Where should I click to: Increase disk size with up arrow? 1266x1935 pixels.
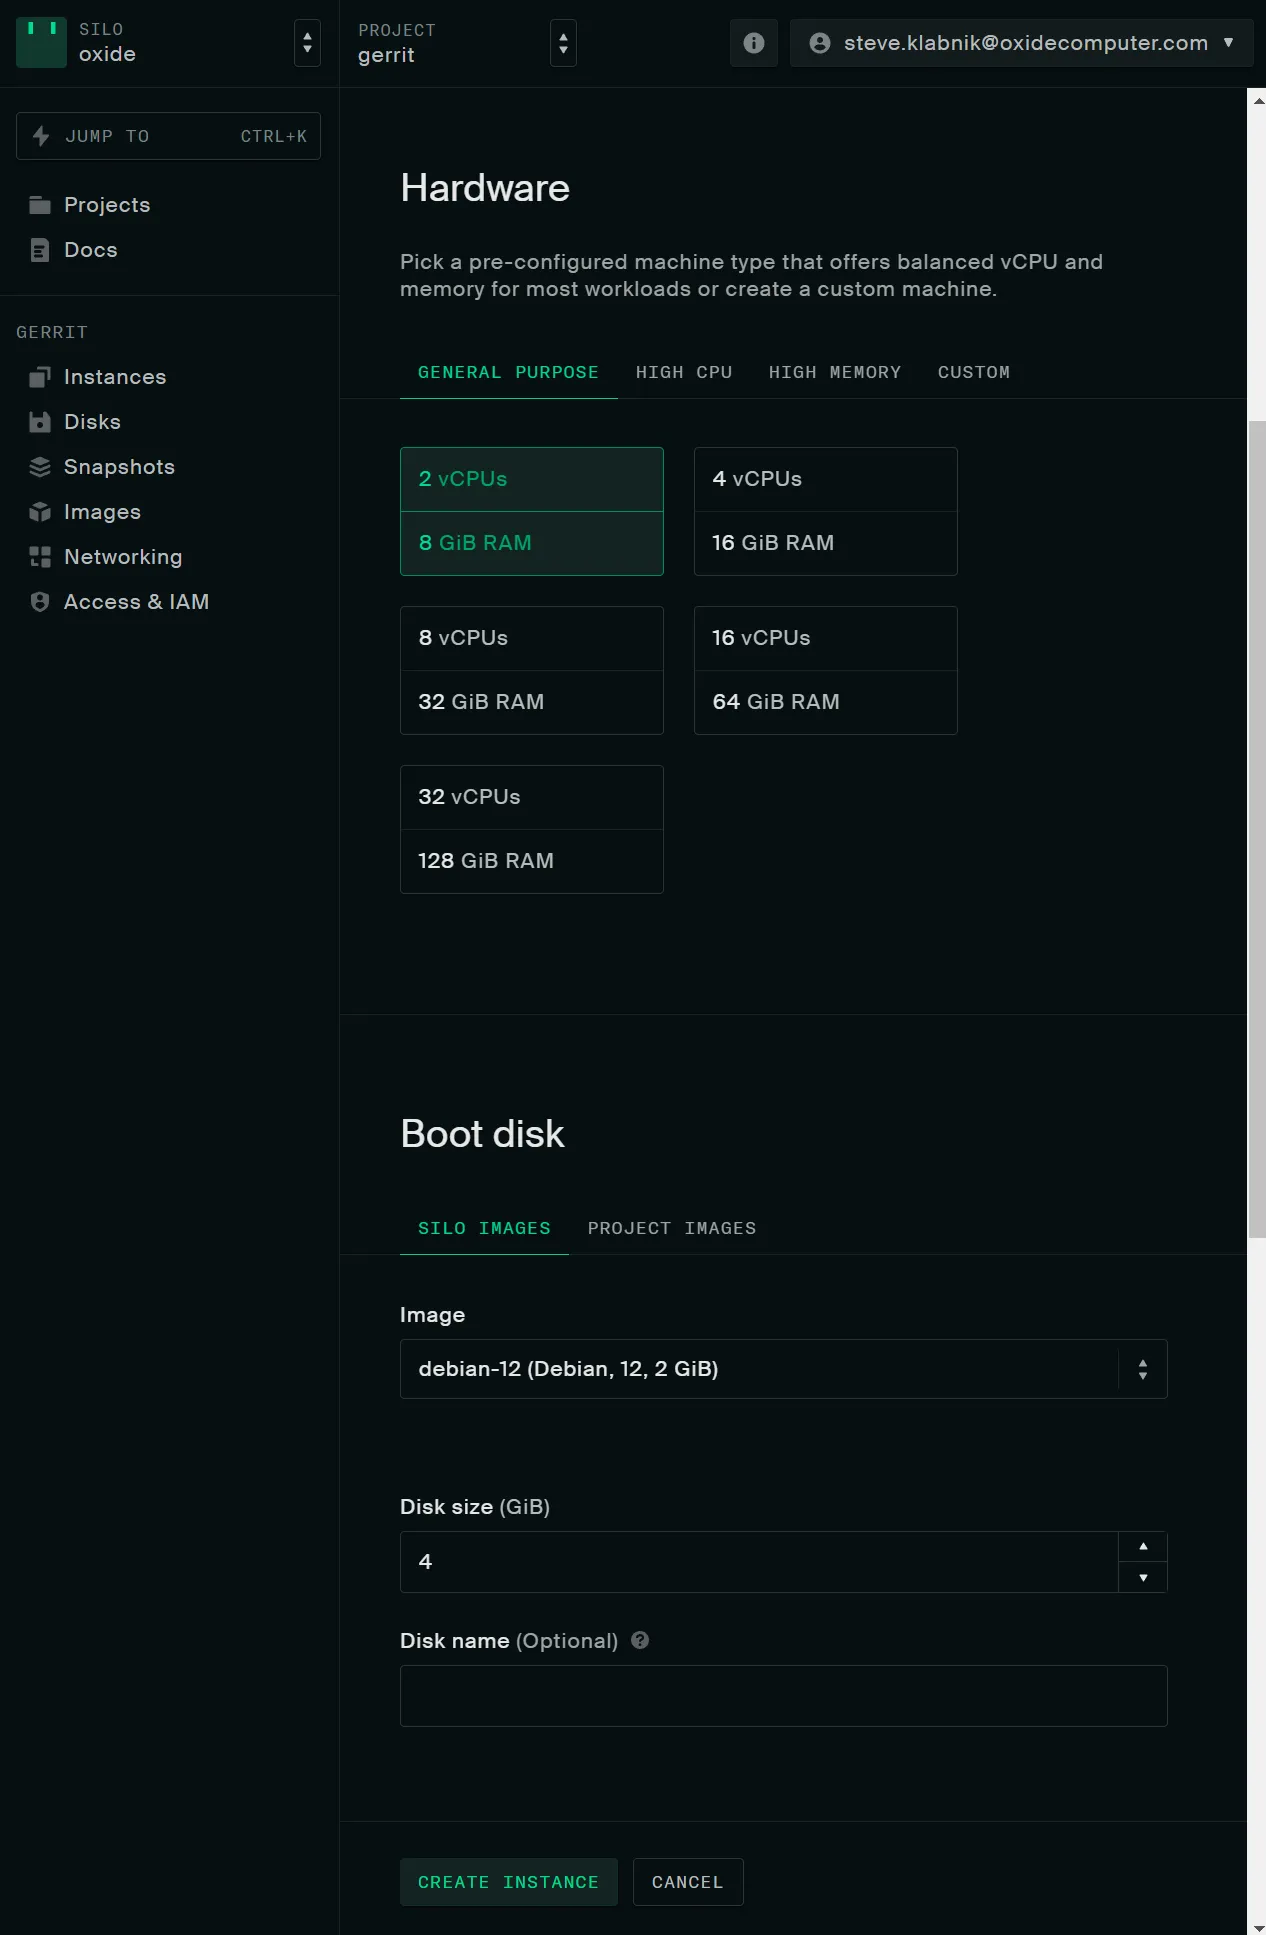(1143, 1547)
